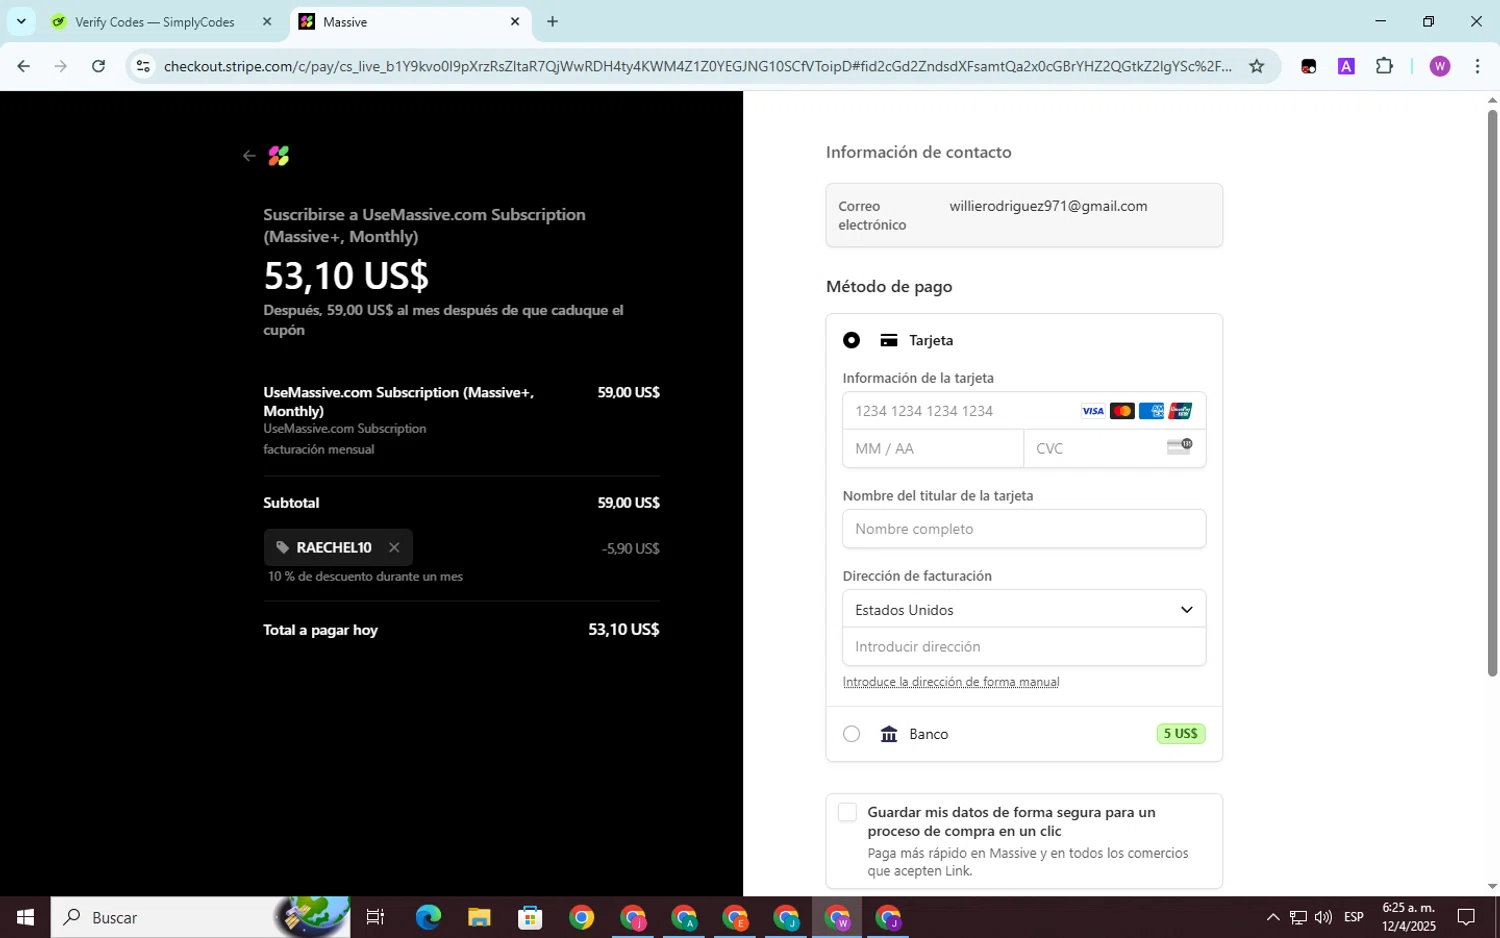Focus the CVC field
The height and width of the screenshot is (938, 1500).
(1115, 449)
